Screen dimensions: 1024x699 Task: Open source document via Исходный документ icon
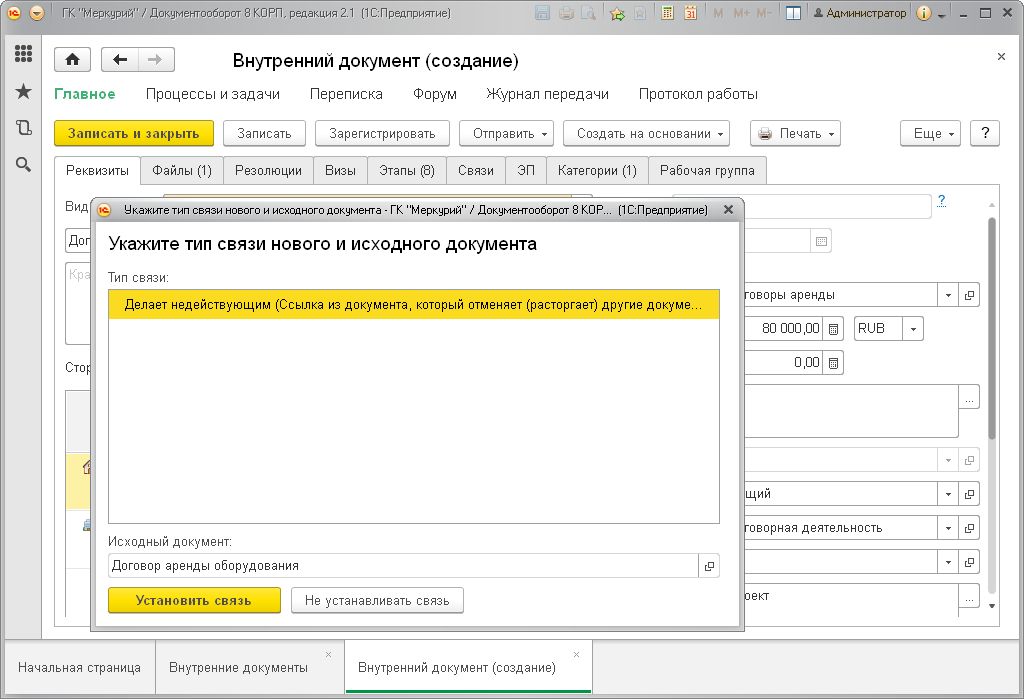click(x=709, y=566)
